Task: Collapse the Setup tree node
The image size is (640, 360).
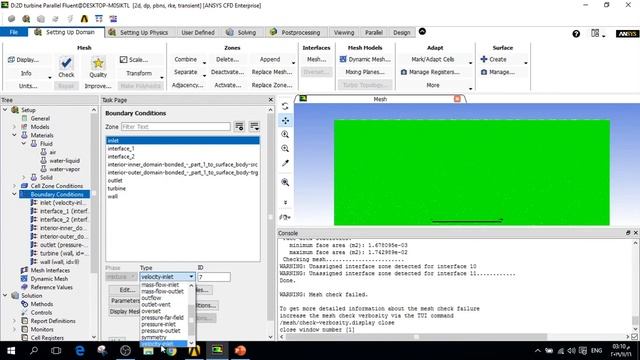Action: point(5,110)
